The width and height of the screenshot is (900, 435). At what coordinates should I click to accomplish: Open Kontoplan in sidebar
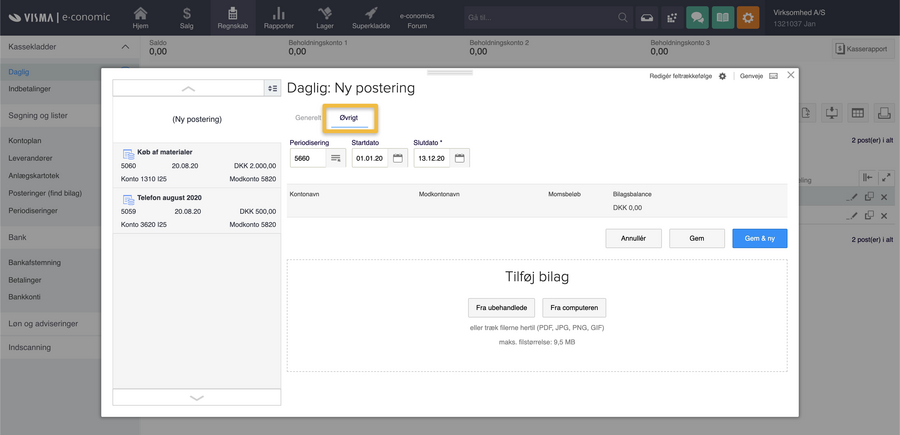point(25,141)
